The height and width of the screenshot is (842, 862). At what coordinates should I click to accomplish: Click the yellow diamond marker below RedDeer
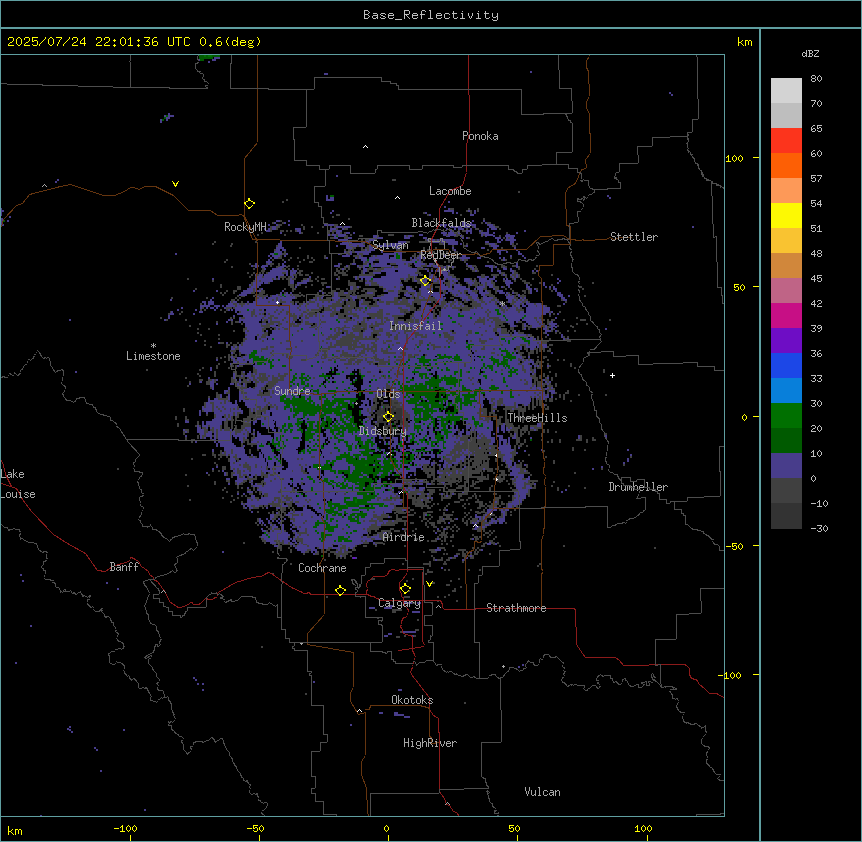tap(425, 281)
